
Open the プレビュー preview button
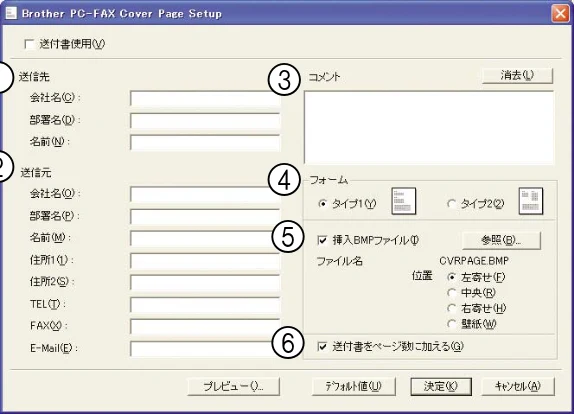pyautogui.click(x=234, y=387)
